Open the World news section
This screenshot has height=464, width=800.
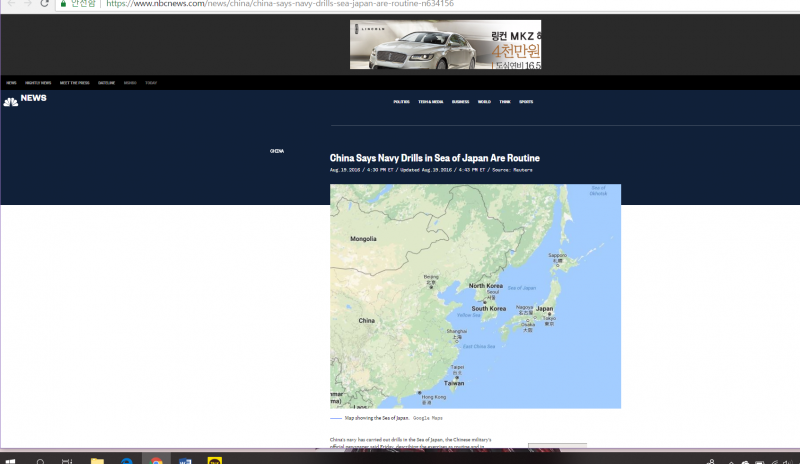pos(484,102)
